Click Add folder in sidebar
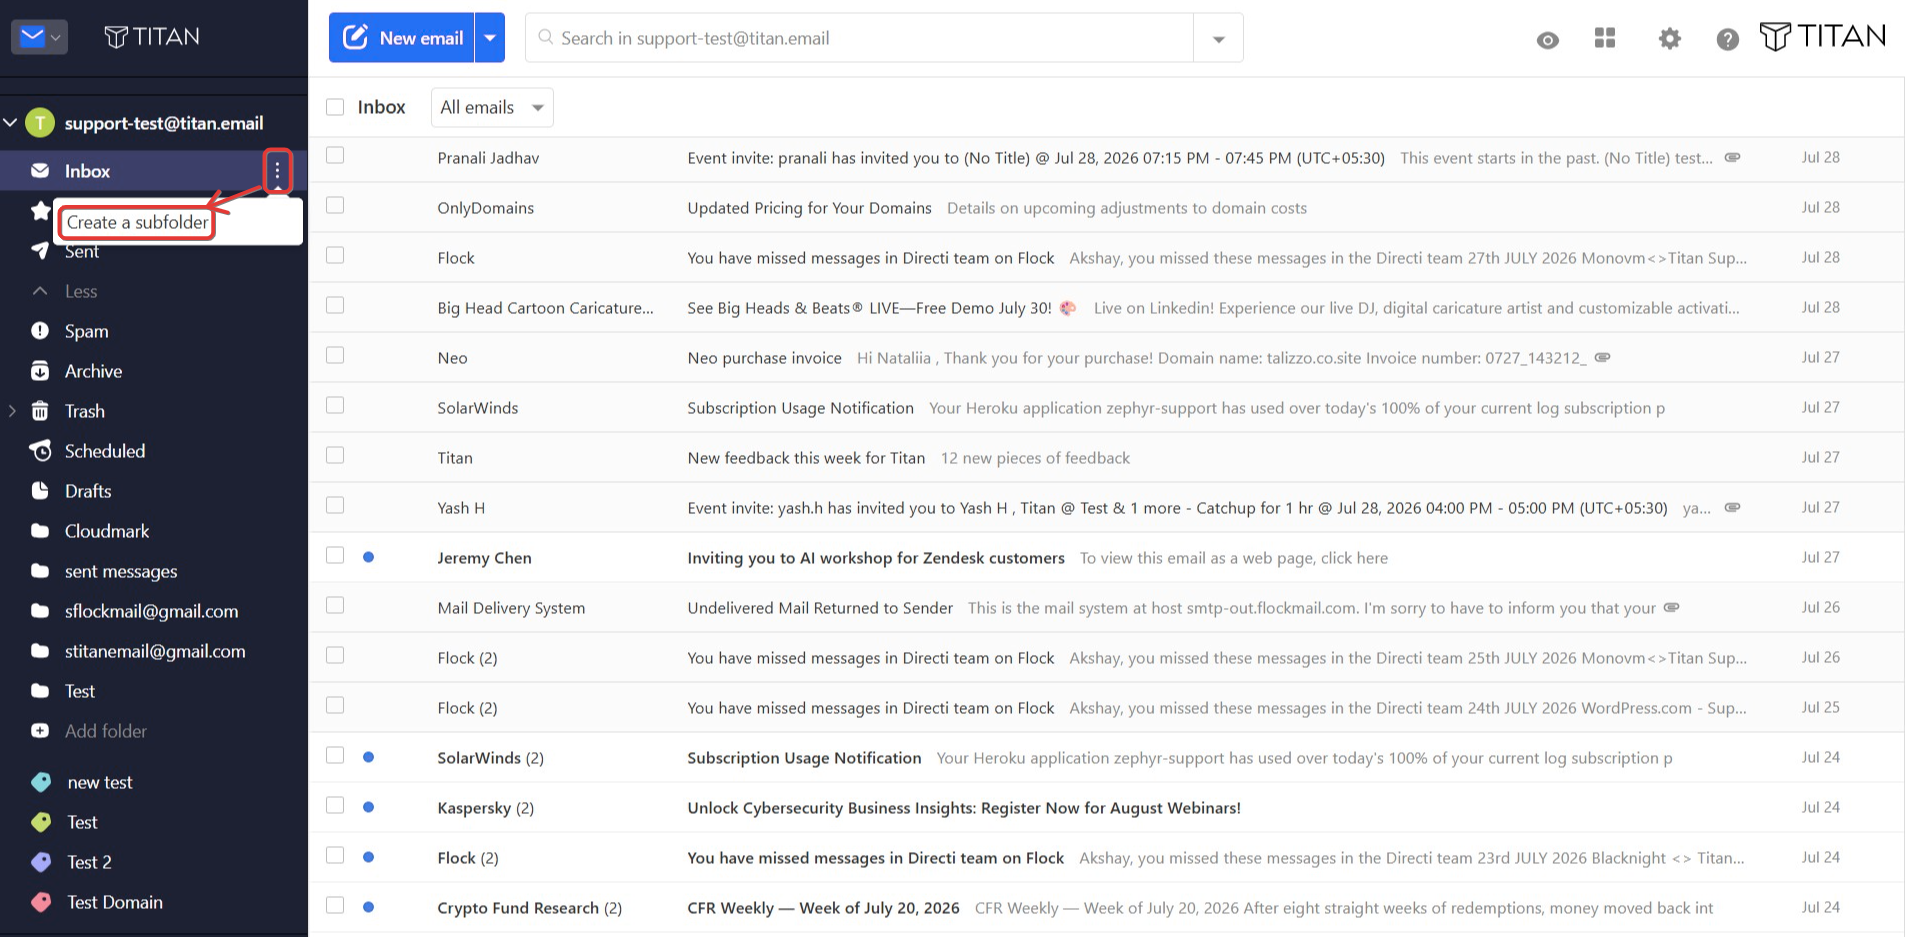Viewport: 1905px width, 937px height. [x=106, y=731]
